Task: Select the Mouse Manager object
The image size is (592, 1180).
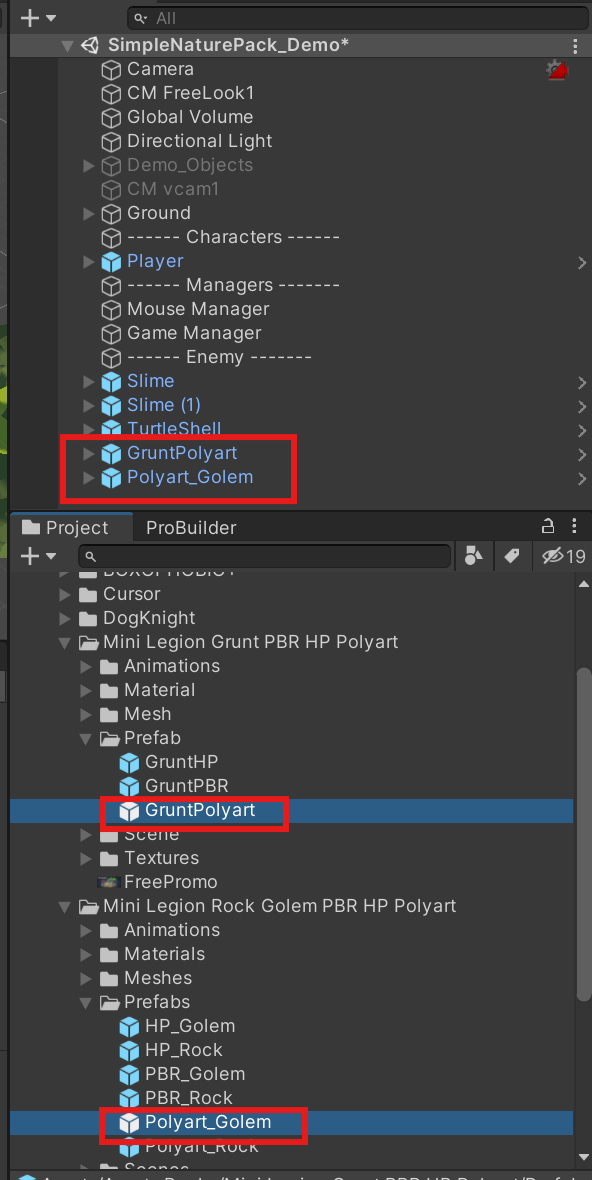Action: [198, 309]
